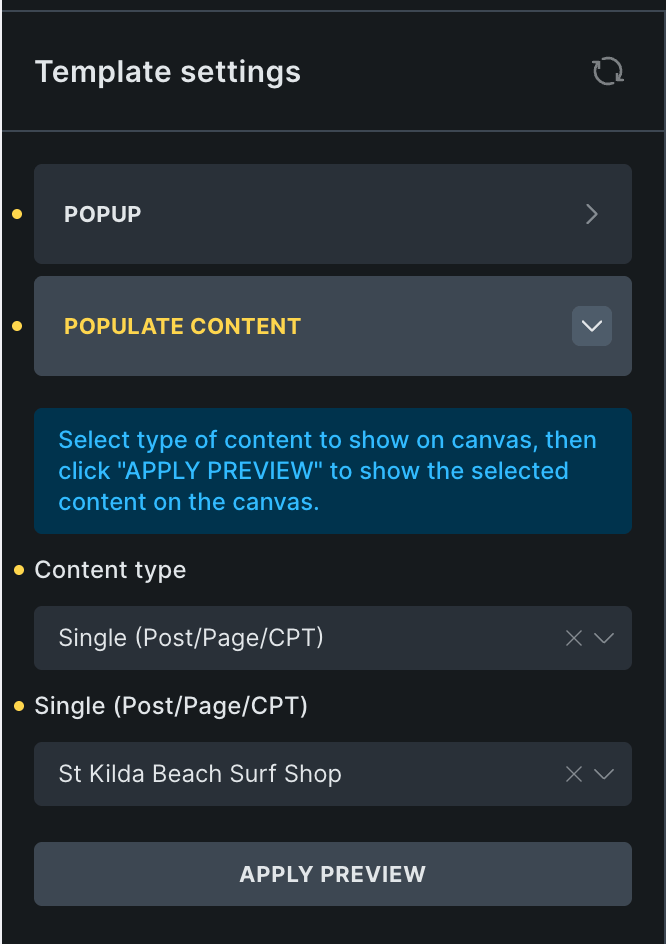
Task: Expand the POPUP group with its right chevron
Action: [592, 214]
